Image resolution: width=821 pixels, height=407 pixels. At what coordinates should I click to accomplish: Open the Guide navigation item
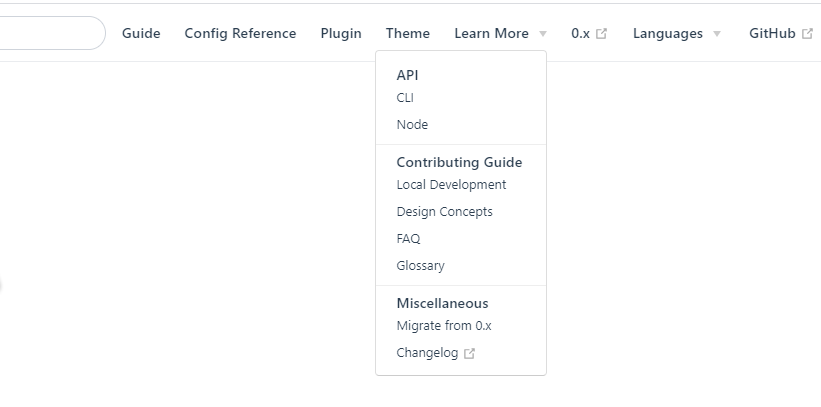tap(141, 34)
